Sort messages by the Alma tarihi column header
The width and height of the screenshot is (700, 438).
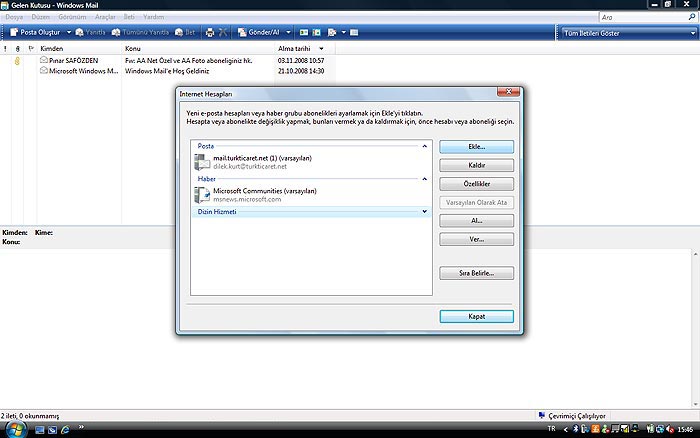tap(305, 48)
